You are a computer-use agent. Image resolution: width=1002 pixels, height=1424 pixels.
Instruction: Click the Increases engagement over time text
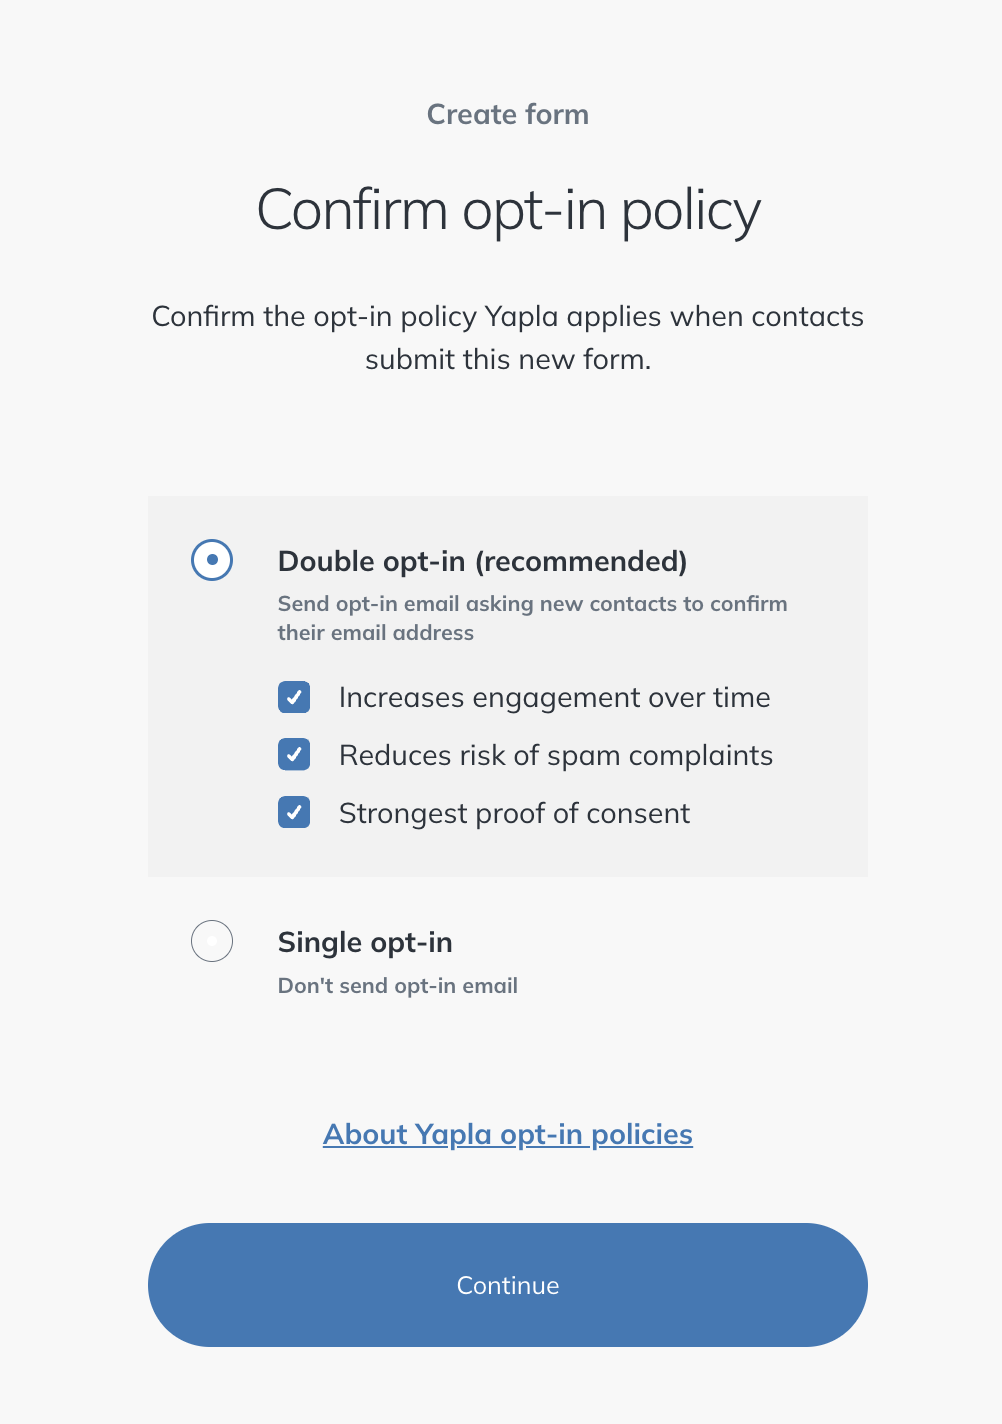click(x=555, y=698)
